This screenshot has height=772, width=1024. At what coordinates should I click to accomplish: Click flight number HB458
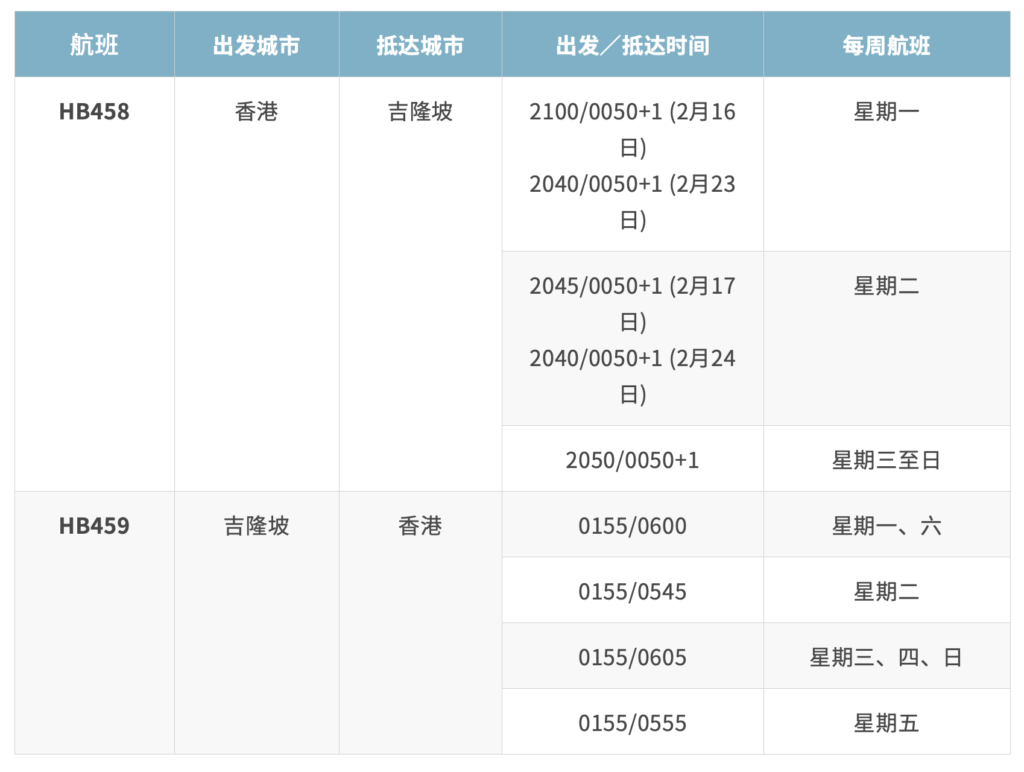[94, 112]
